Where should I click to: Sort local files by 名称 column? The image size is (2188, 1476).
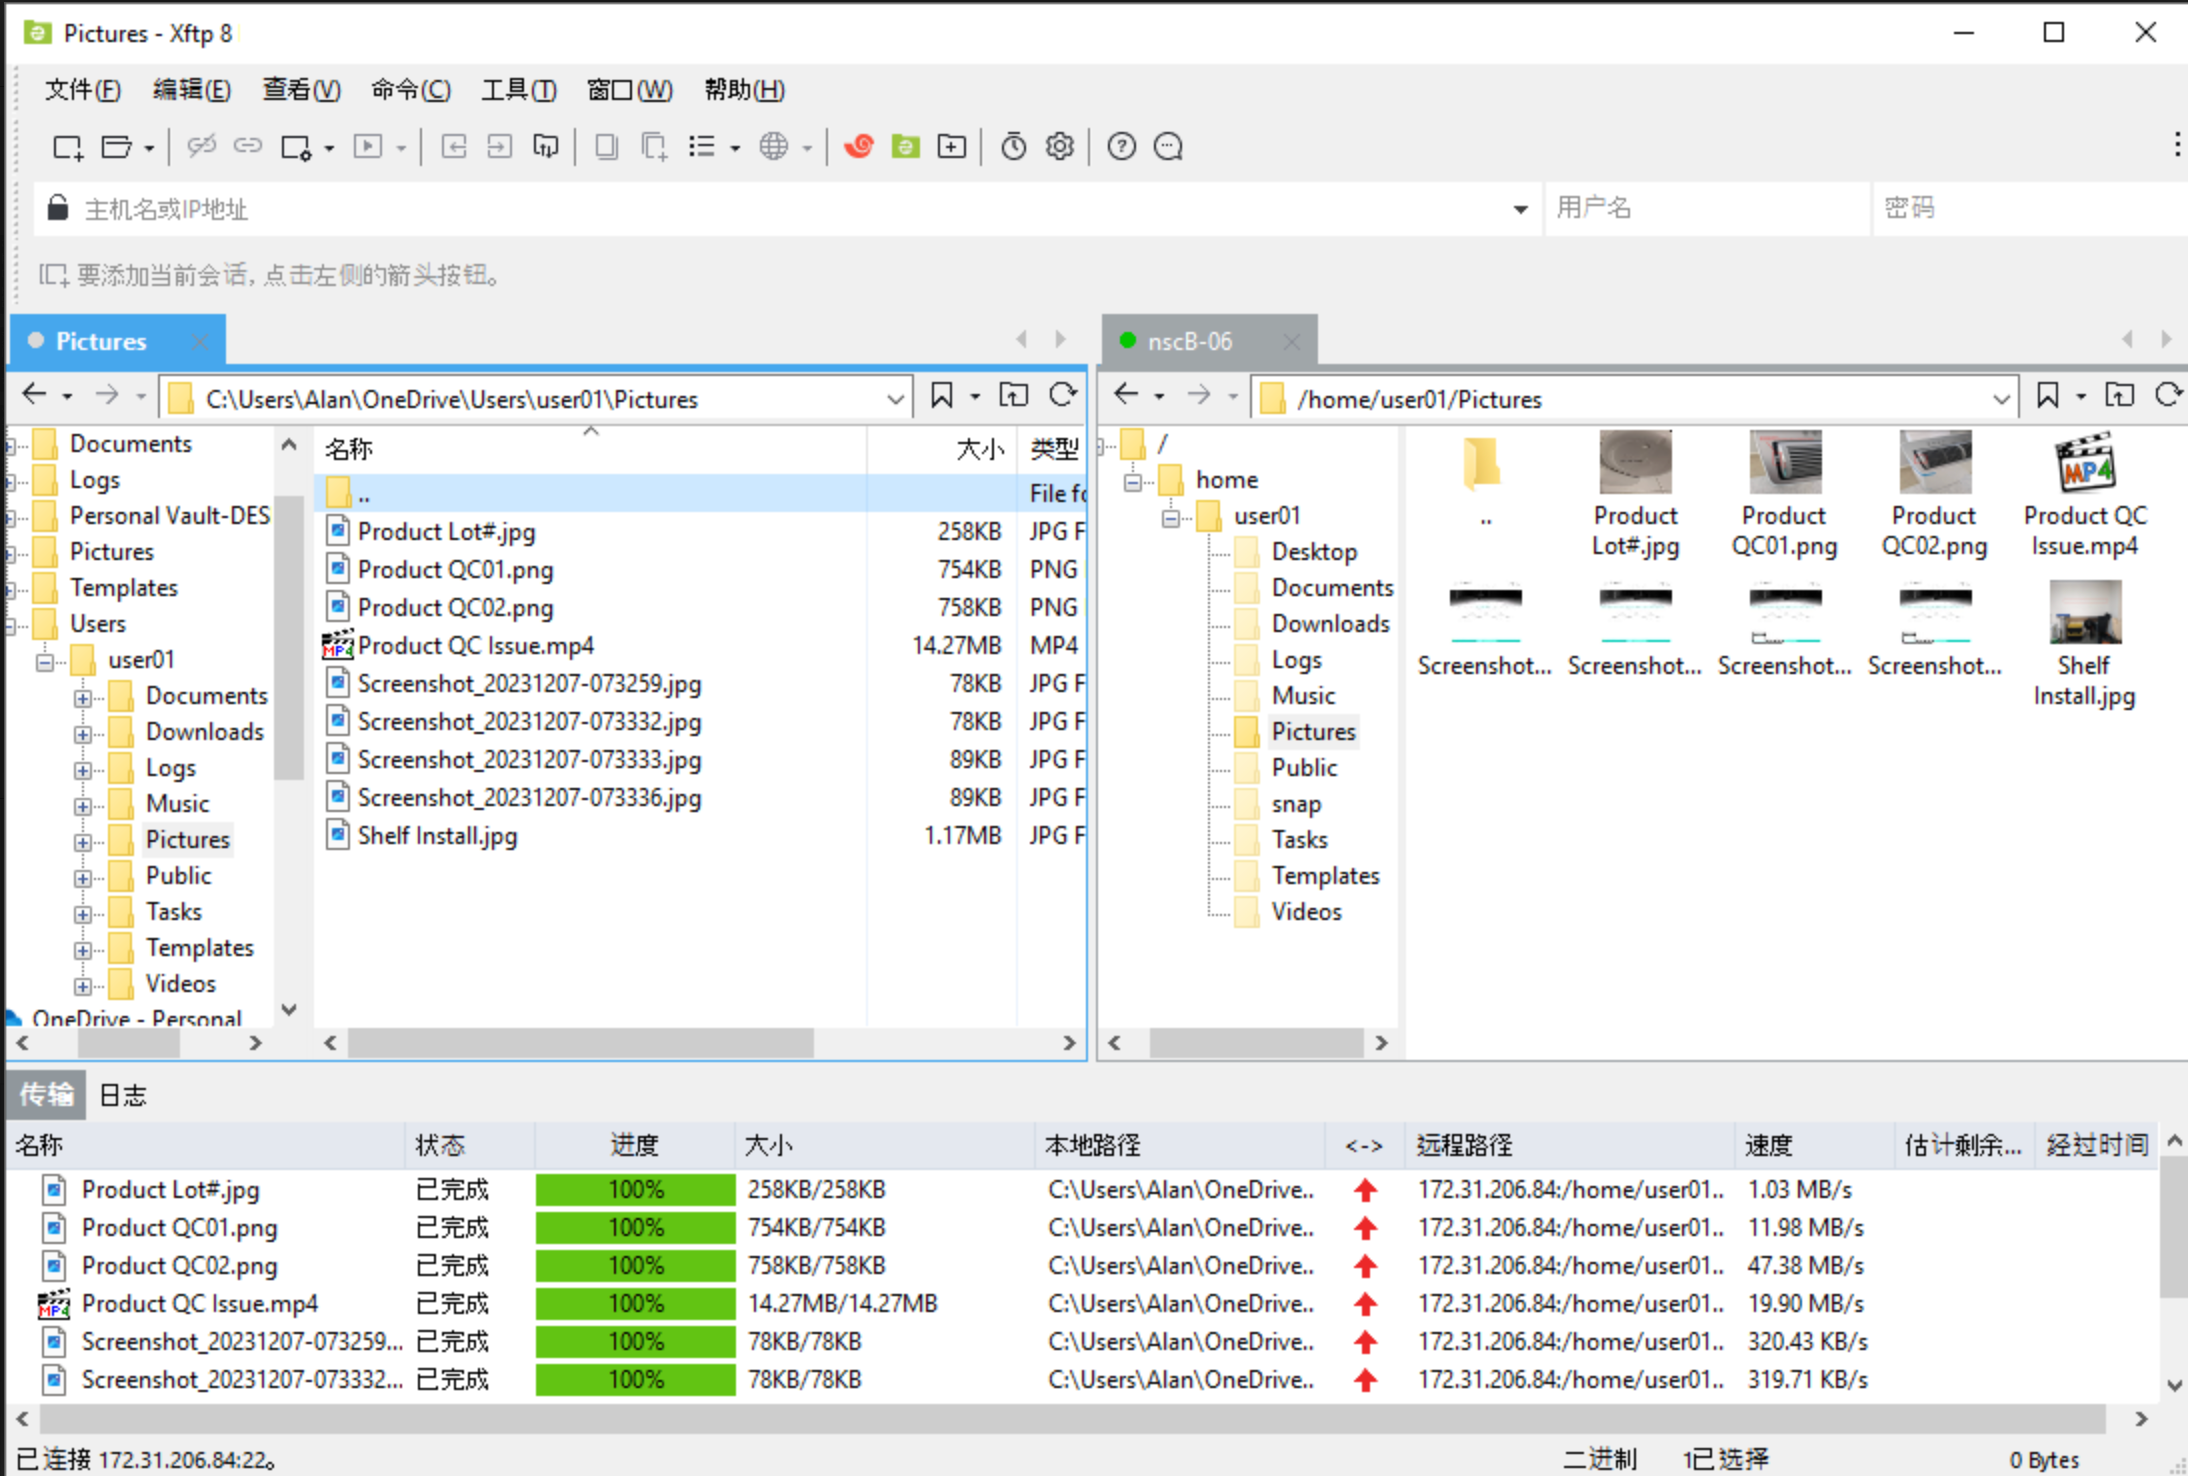[x=590, y=449]
